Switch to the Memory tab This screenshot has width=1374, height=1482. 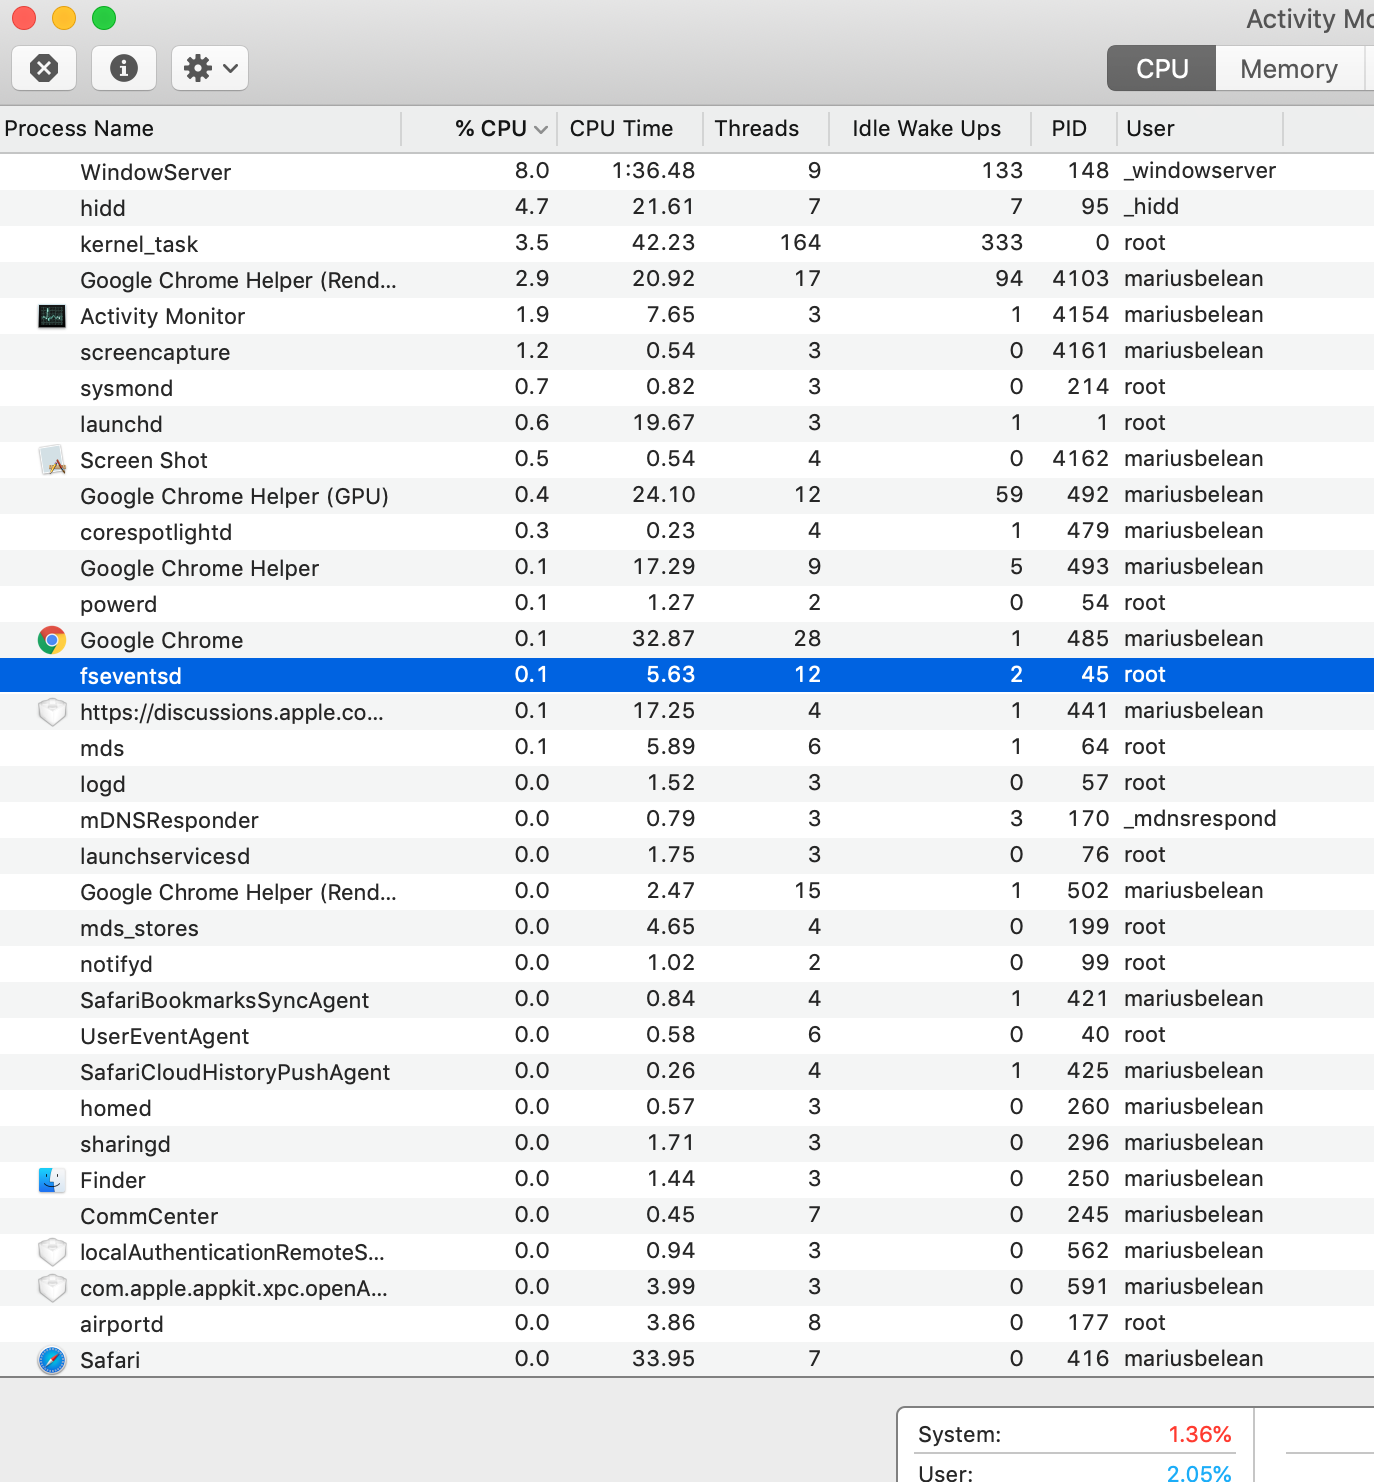pyautogui.click(x=1289, y=69)
